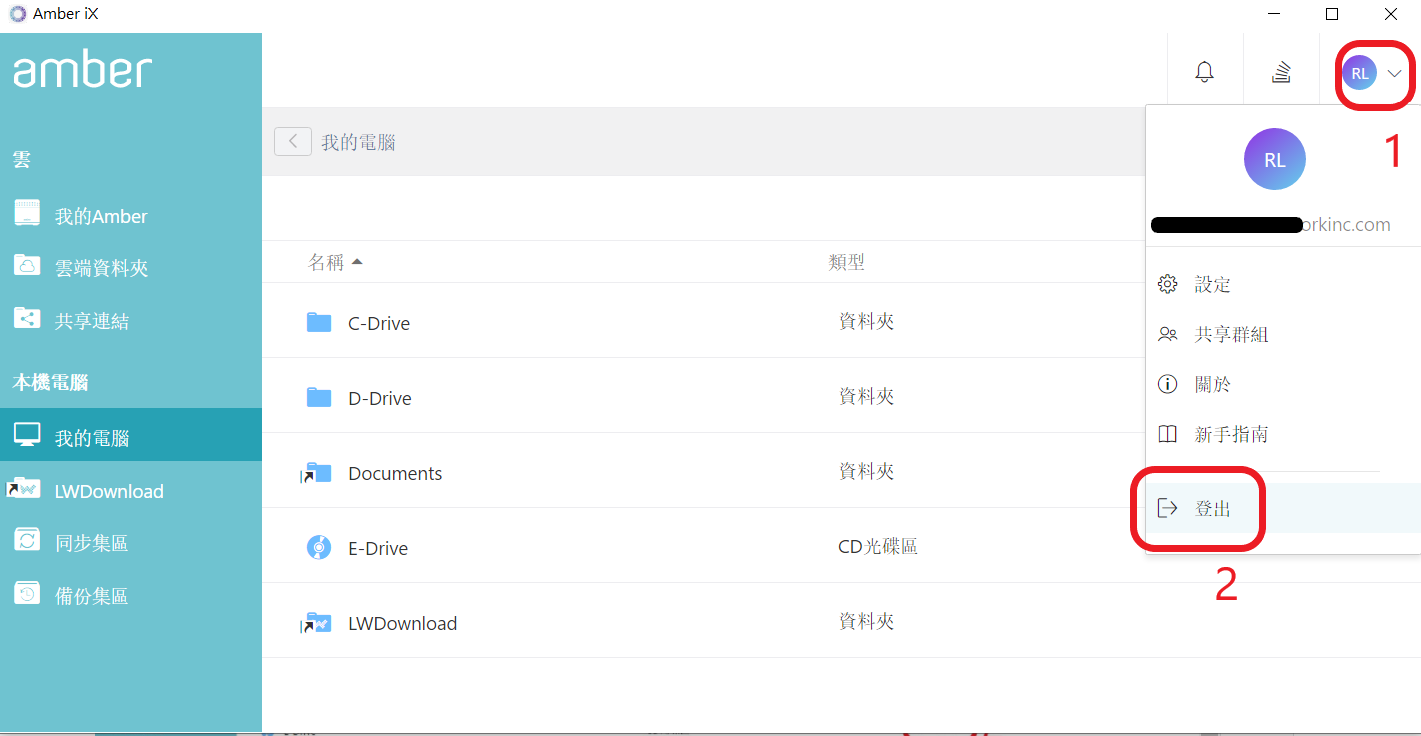The width and height of the screenshot is (1421, 736).
Task: Close the Amber iX window
Action: 1391,14
